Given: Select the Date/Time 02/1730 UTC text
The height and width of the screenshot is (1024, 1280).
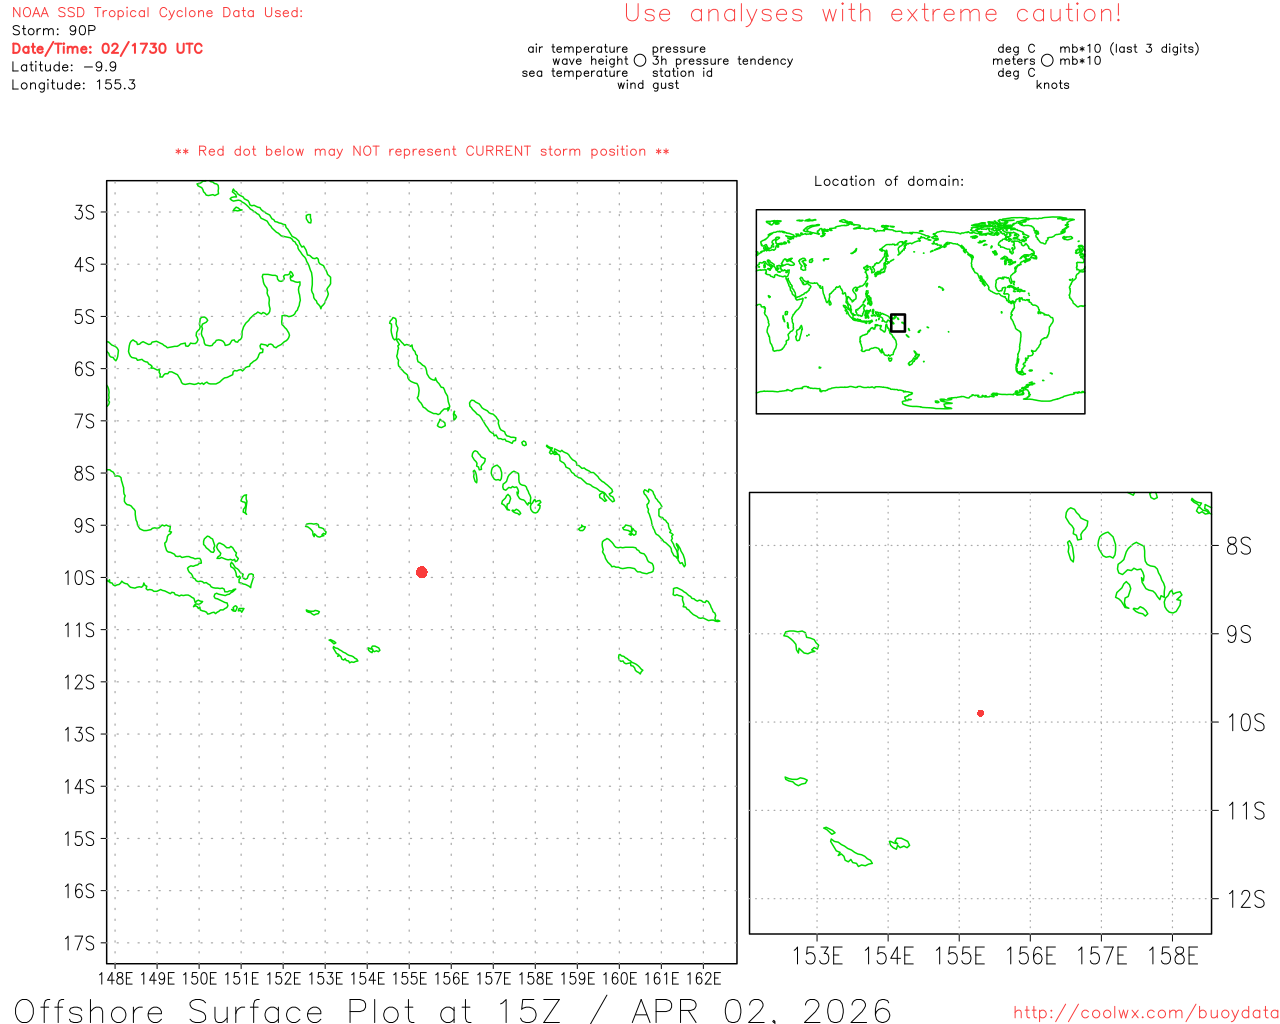Looking at the screenshot, I should [107, 49].
